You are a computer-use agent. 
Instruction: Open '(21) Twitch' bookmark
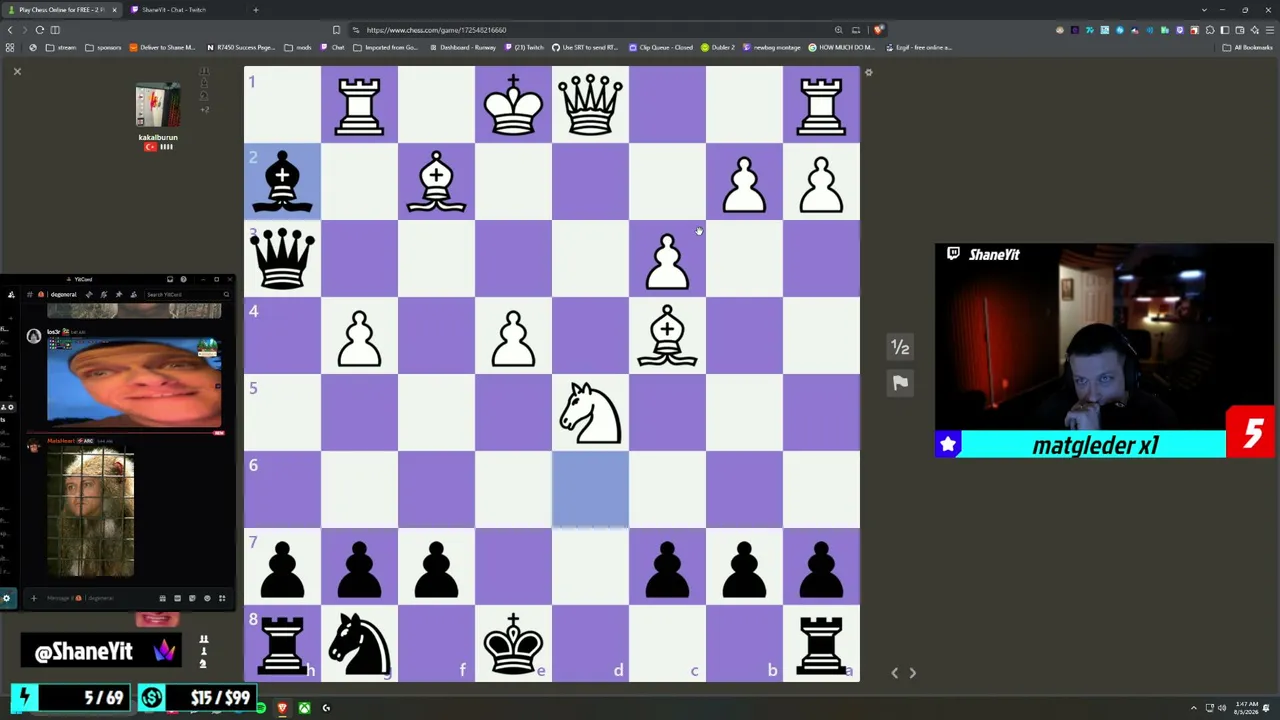point(525,47)
